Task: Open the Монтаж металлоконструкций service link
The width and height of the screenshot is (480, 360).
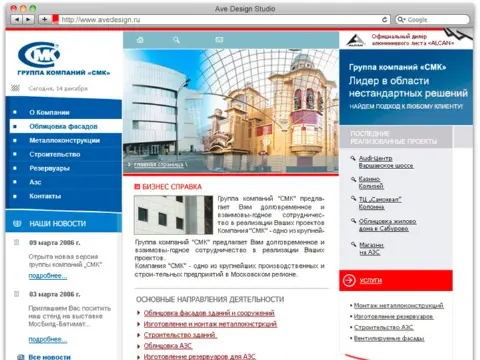Action: [399, 305]
